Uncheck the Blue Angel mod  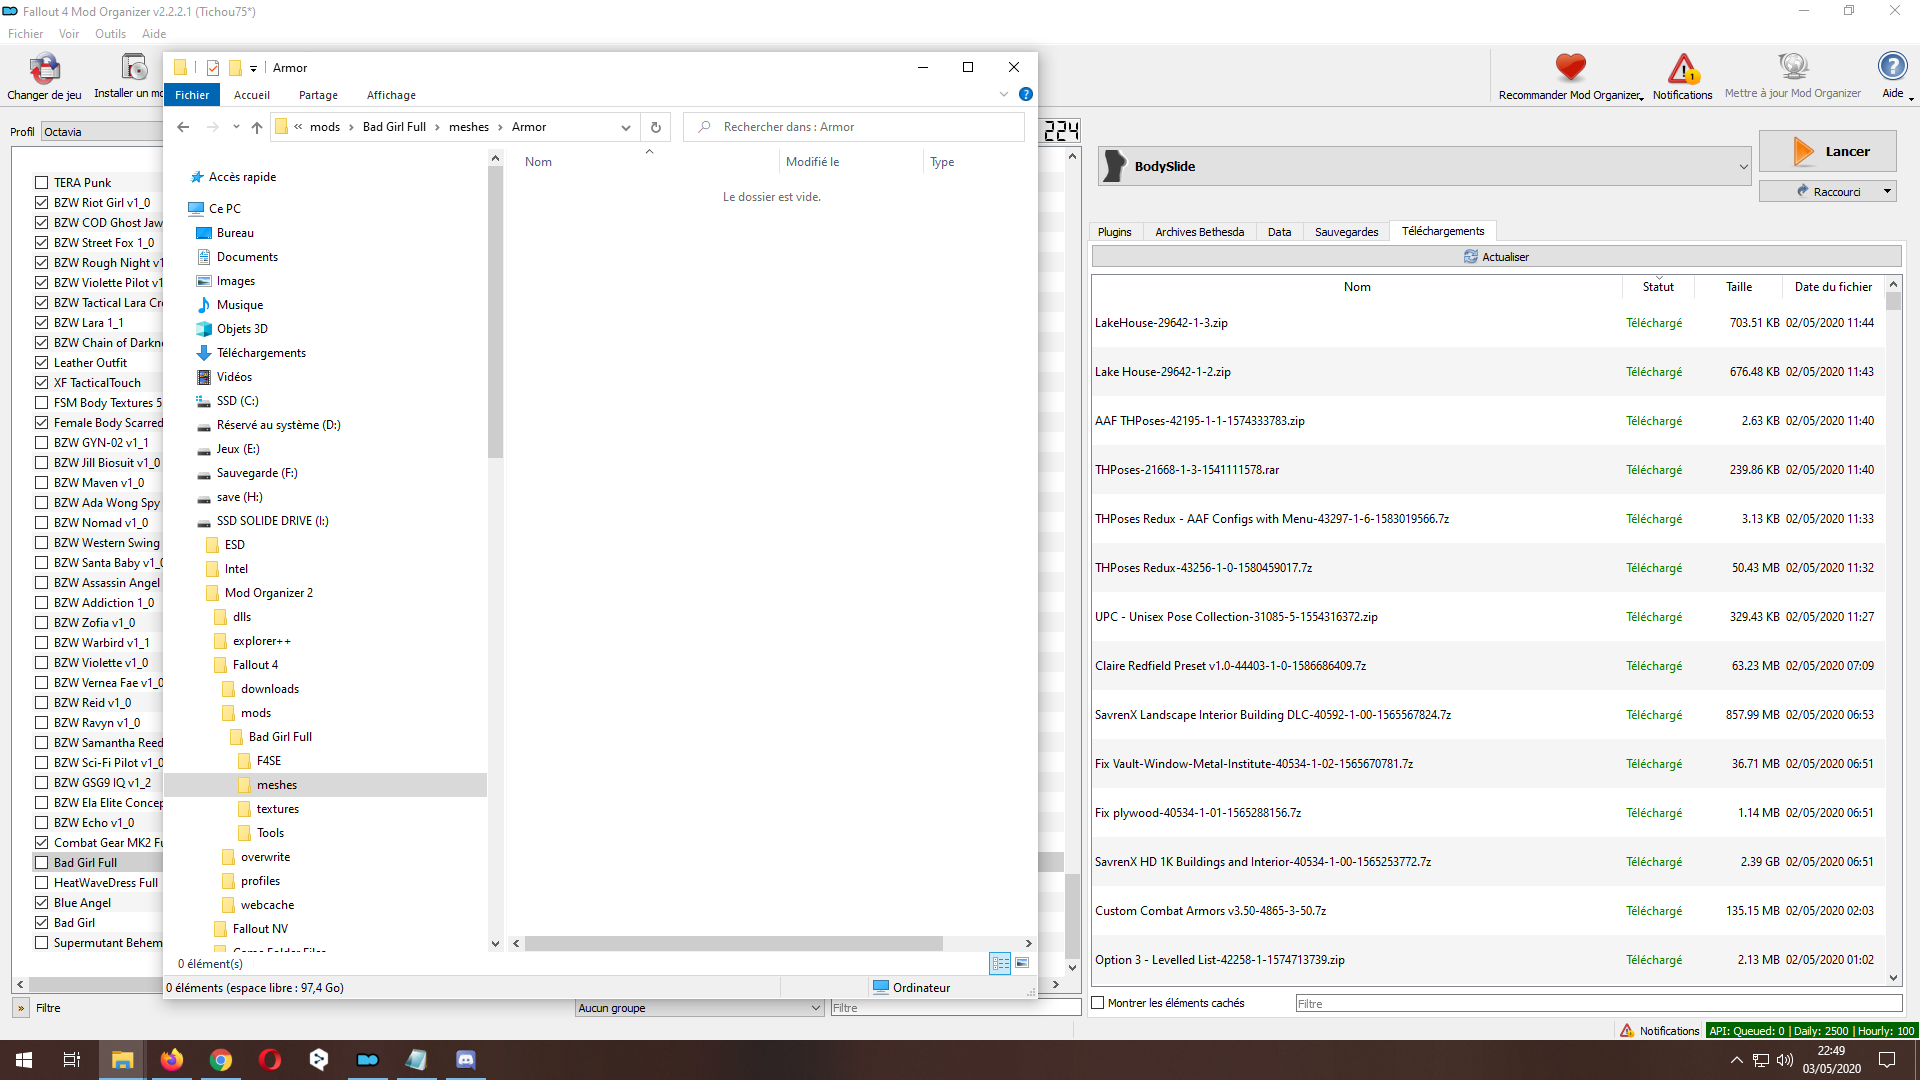coord(41,903)
